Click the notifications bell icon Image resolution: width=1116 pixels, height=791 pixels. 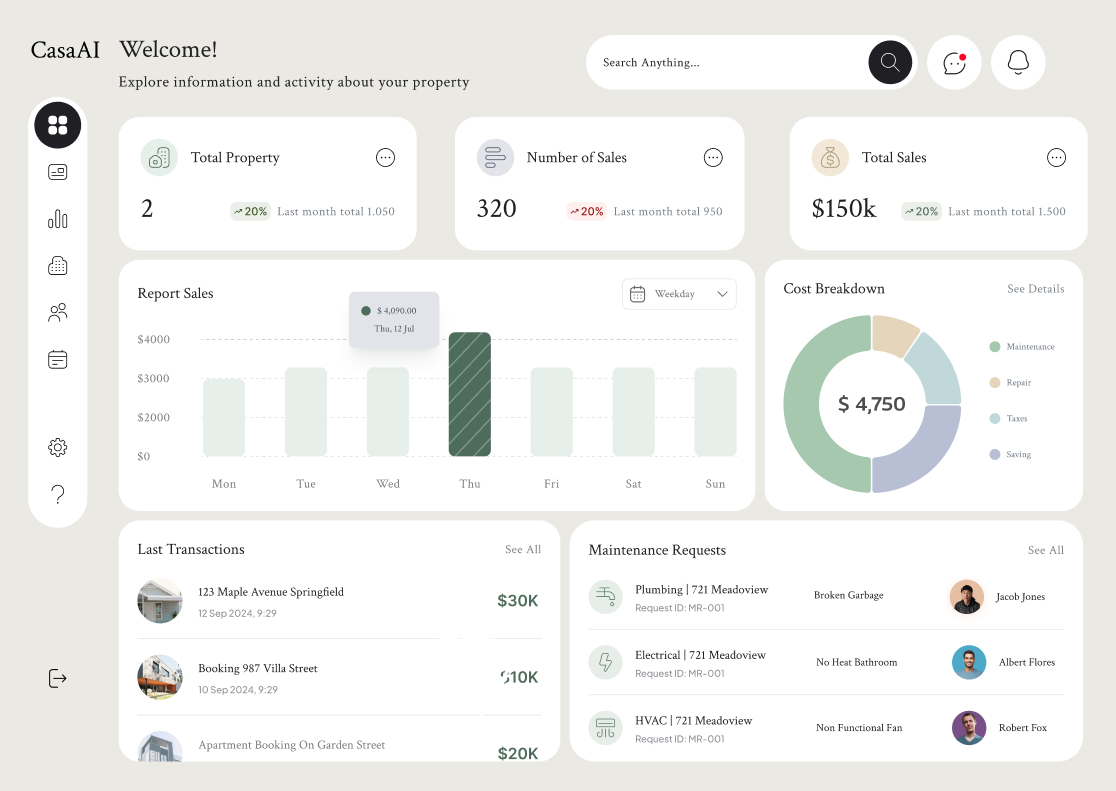click(x=1018, y=62)
